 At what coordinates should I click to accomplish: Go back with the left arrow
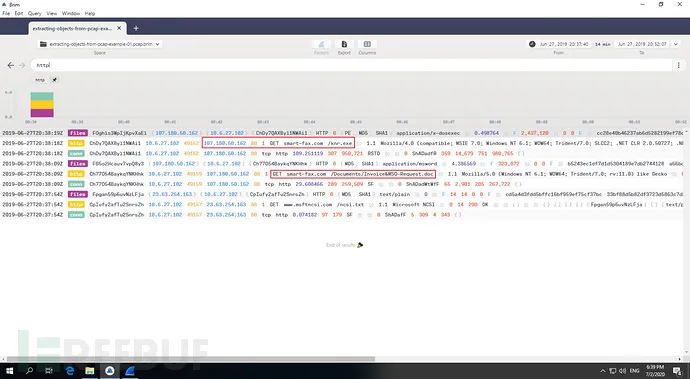(11, 65)
